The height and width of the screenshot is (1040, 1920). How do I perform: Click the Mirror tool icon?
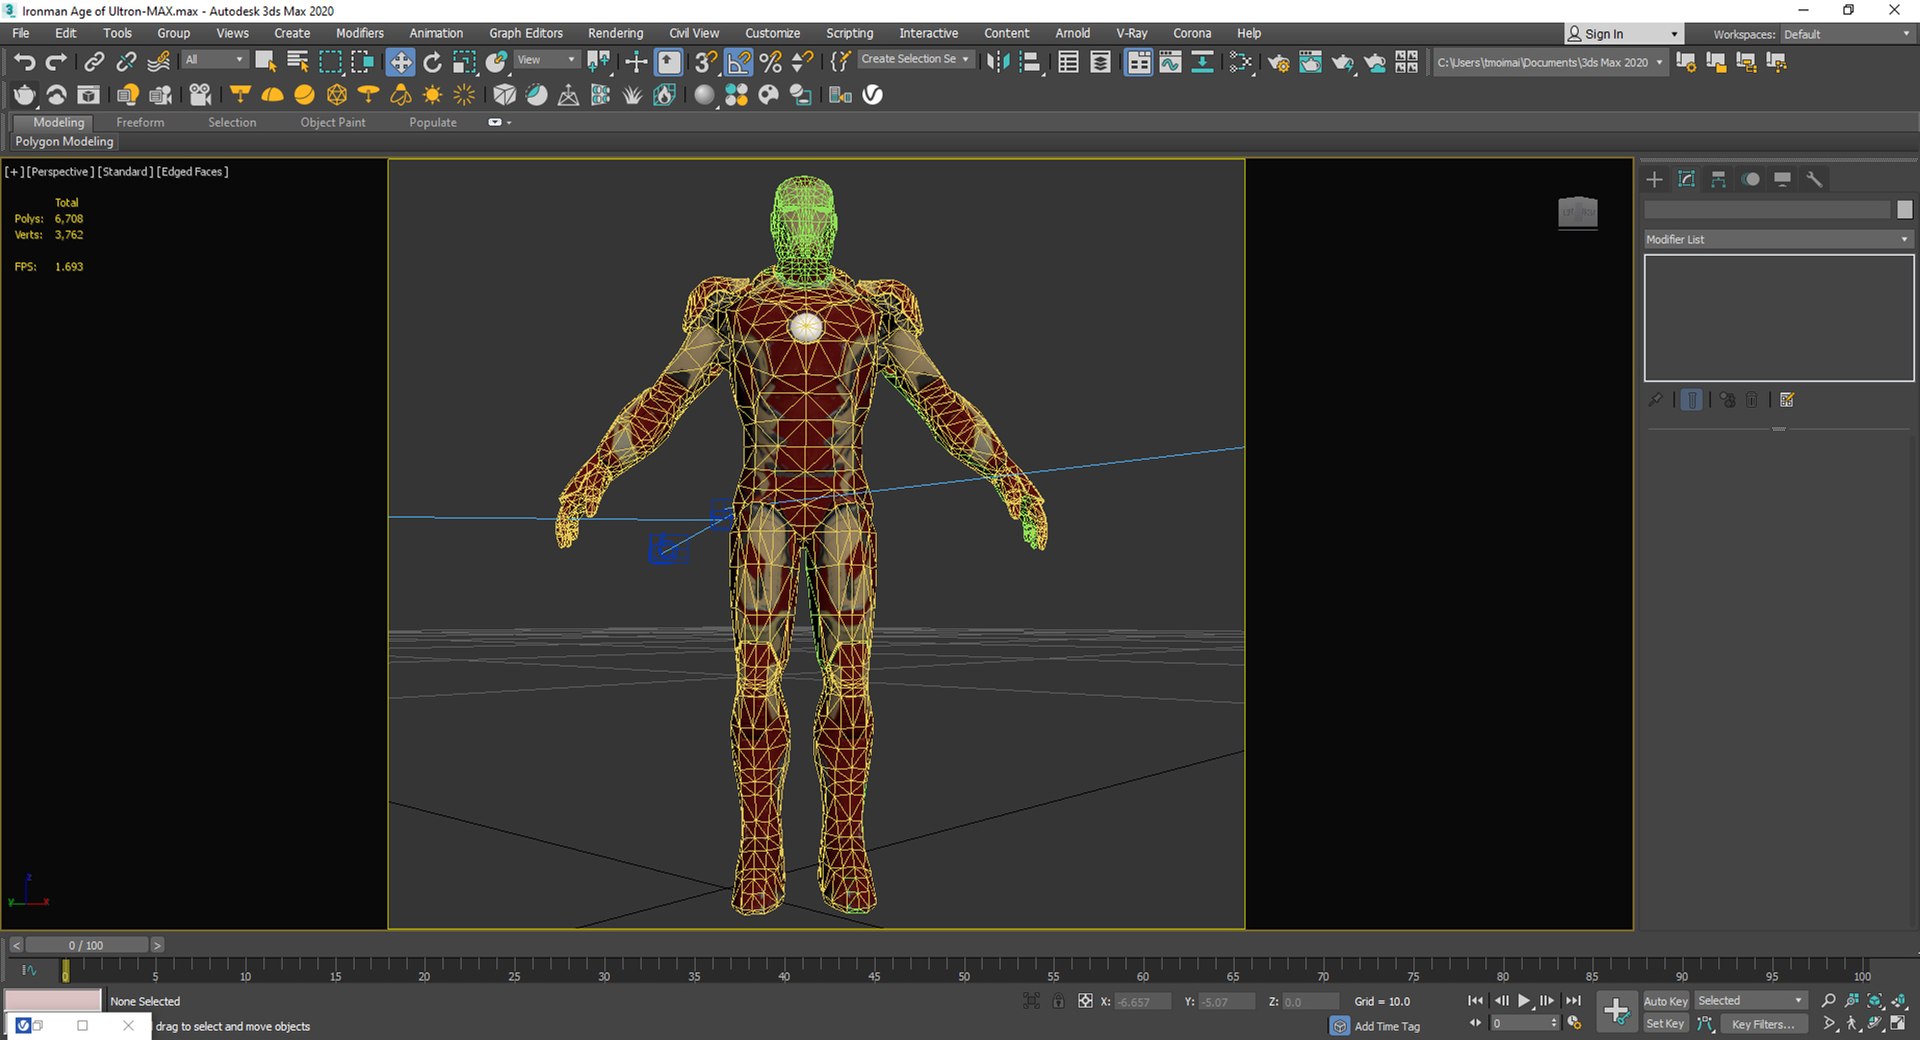click(998, 62)
